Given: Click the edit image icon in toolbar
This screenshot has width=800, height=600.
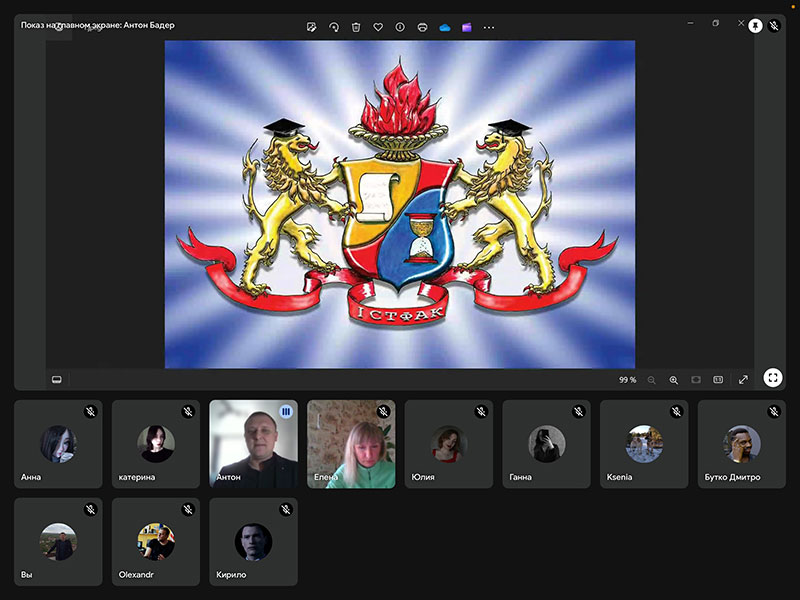Looking at the screenshot, I should [312, 27].
